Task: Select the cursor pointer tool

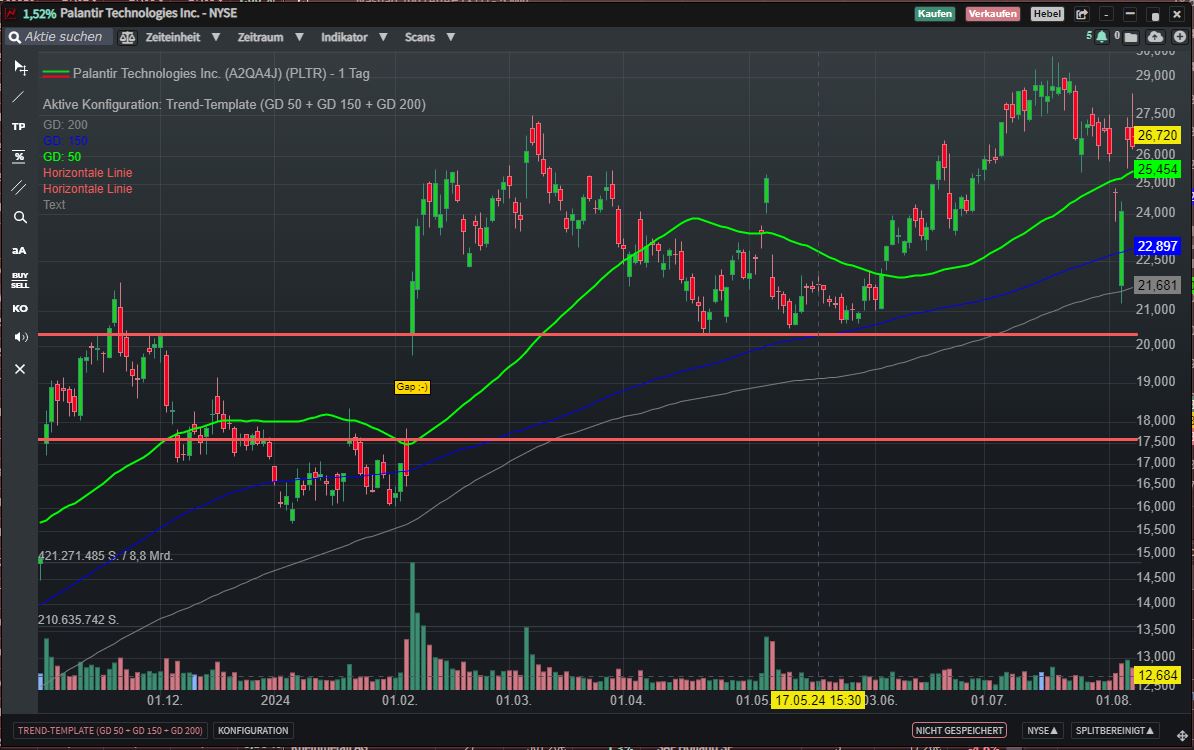Action: (21, 69)
